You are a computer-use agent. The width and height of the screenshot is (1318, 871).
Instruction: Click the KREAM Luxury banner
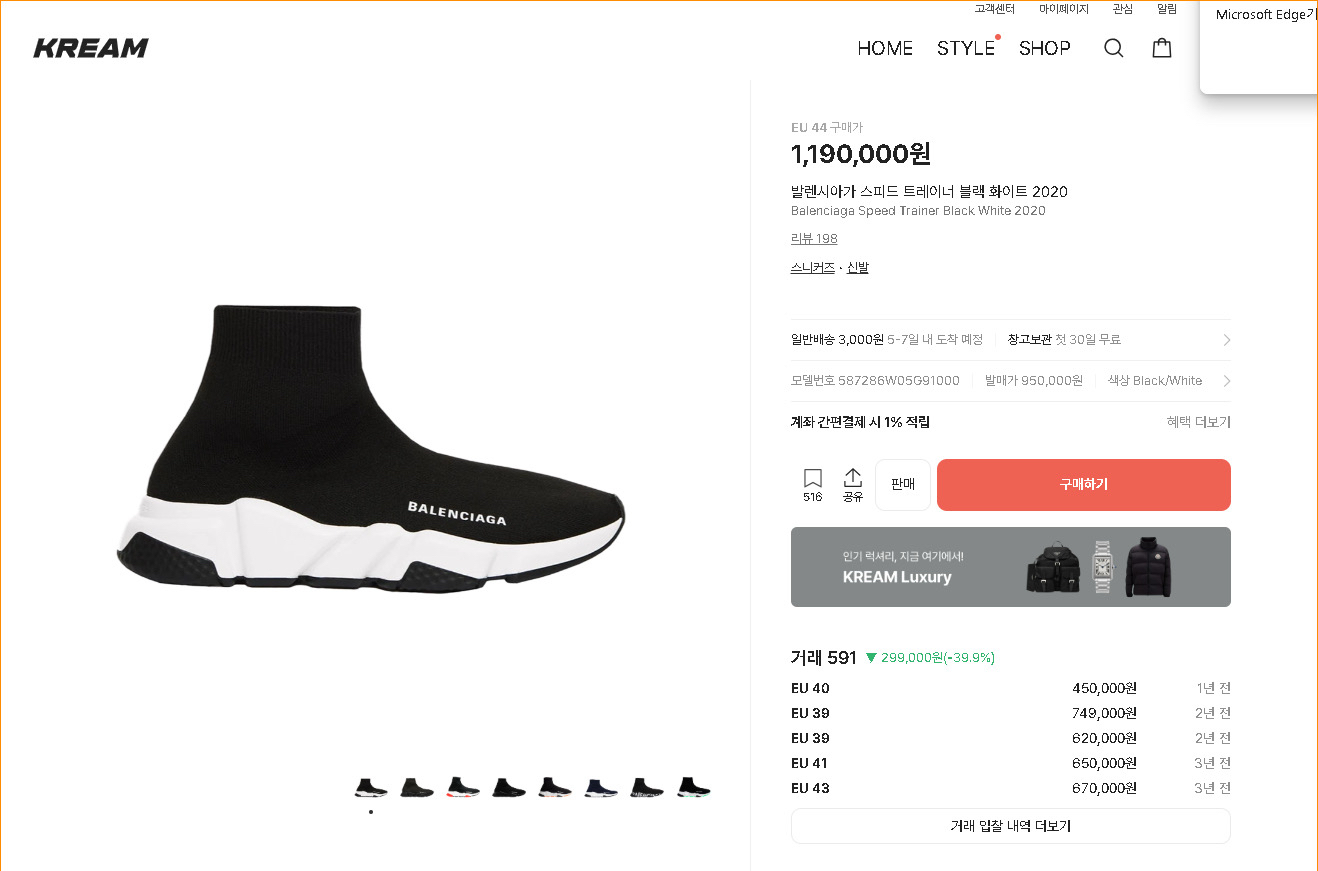tap(1010, 567)
